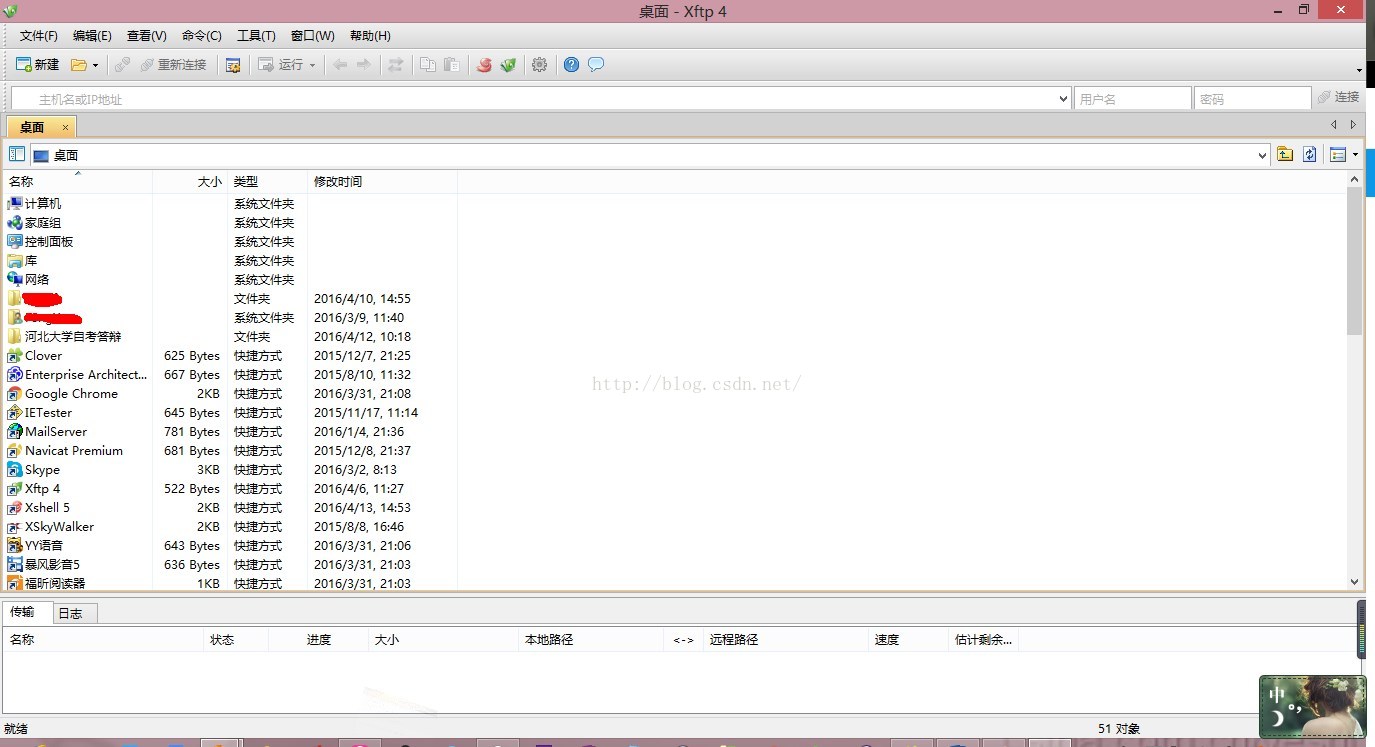
Task: Click the speech bubble feedback icon
Action: click(596, 65)
